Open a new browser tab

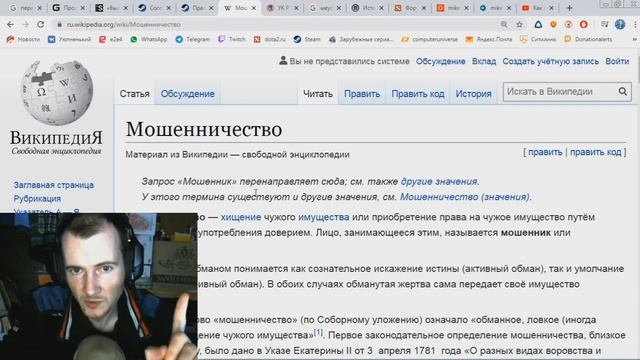pyautogui.click(x=569, y=8)
